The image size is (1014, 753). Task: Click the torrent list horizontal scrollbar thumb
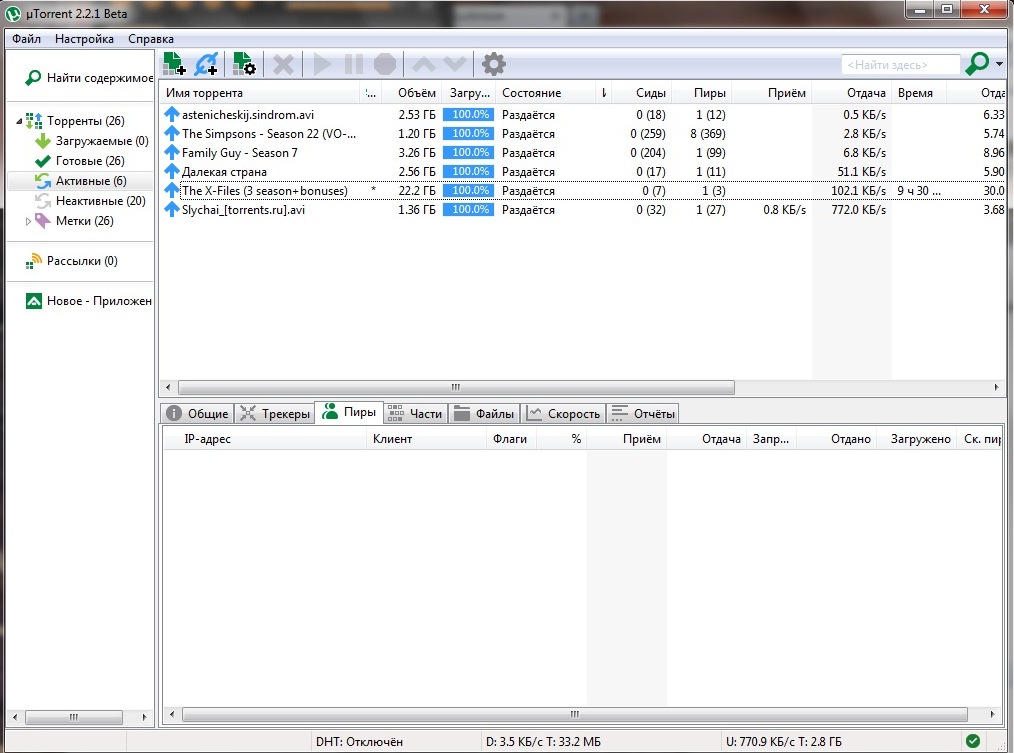[456, 387]
